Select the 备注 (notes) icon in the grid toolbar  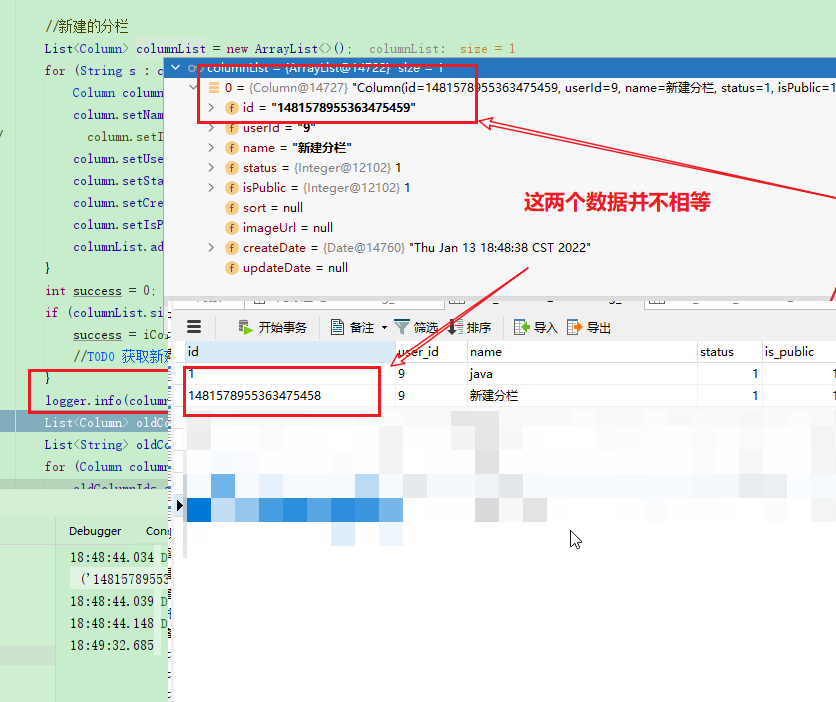tap(337, 328)
